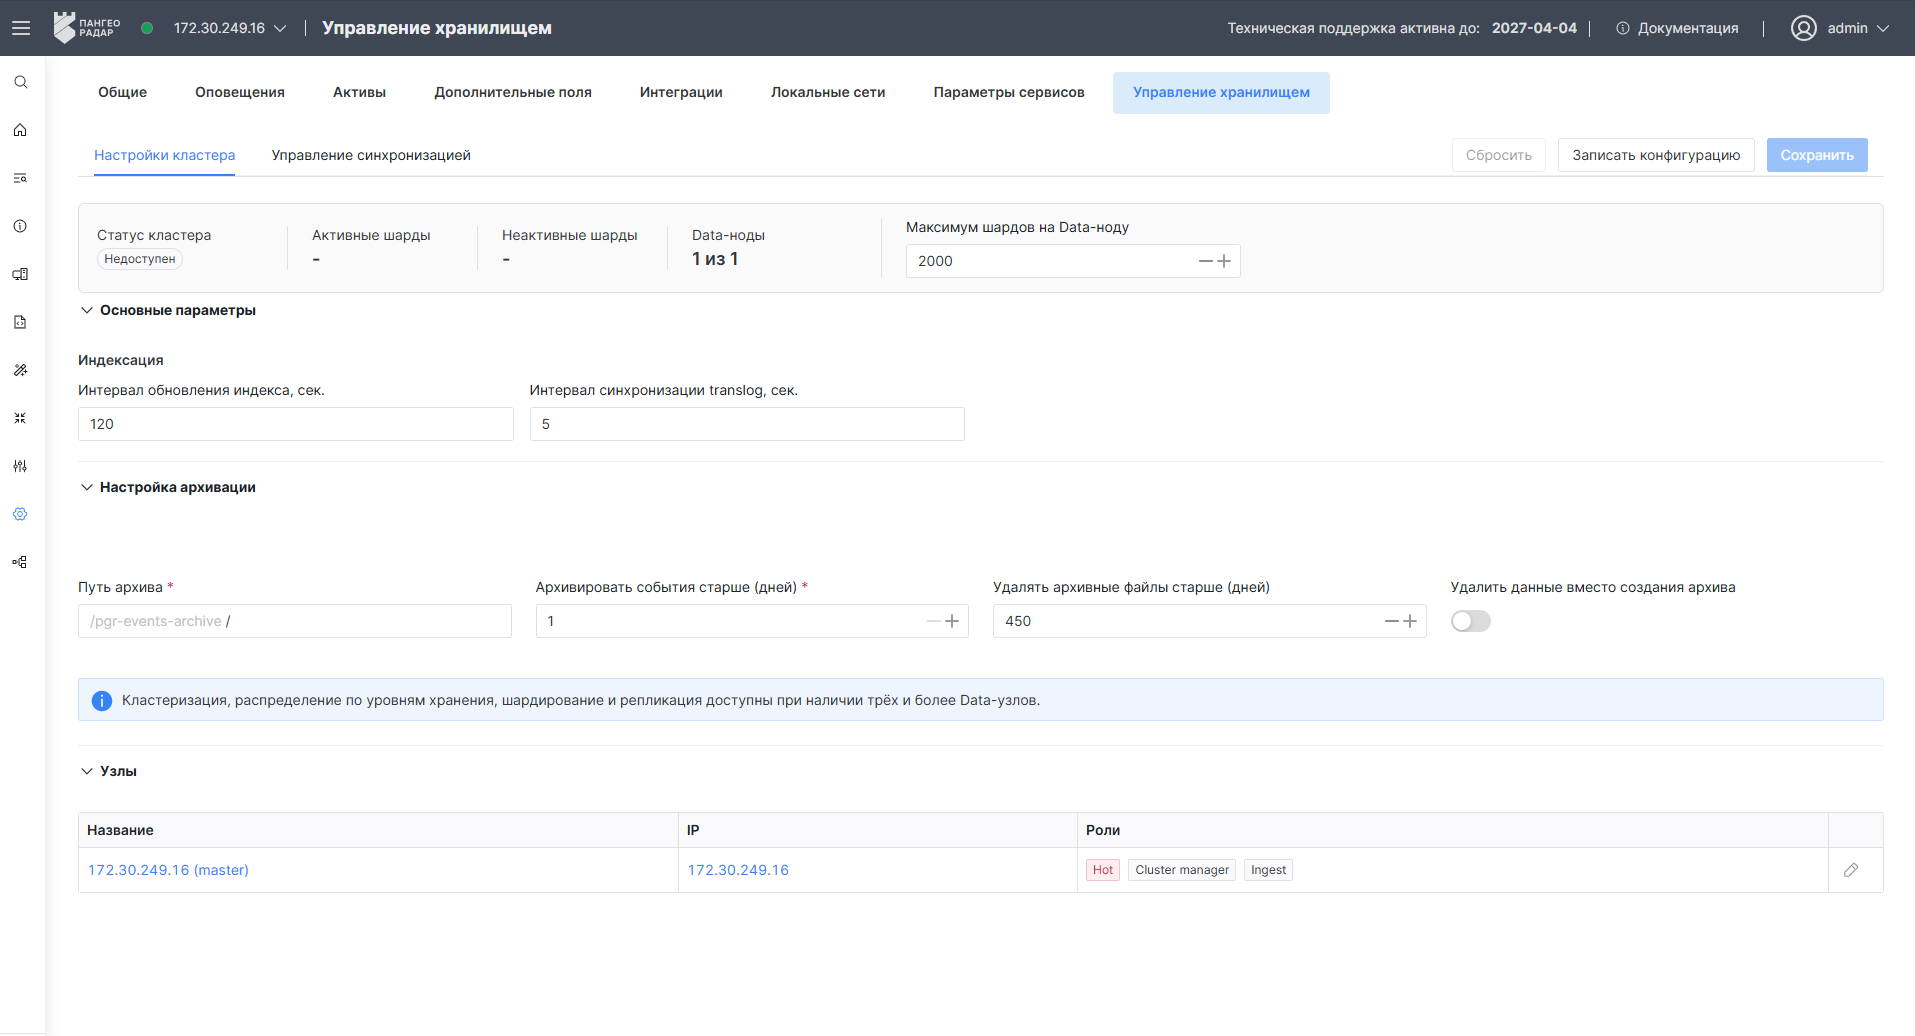This screenshot has height=1036, width=1915.
Task: Go to the home icon in sidebar
Action: coord(20,130)
